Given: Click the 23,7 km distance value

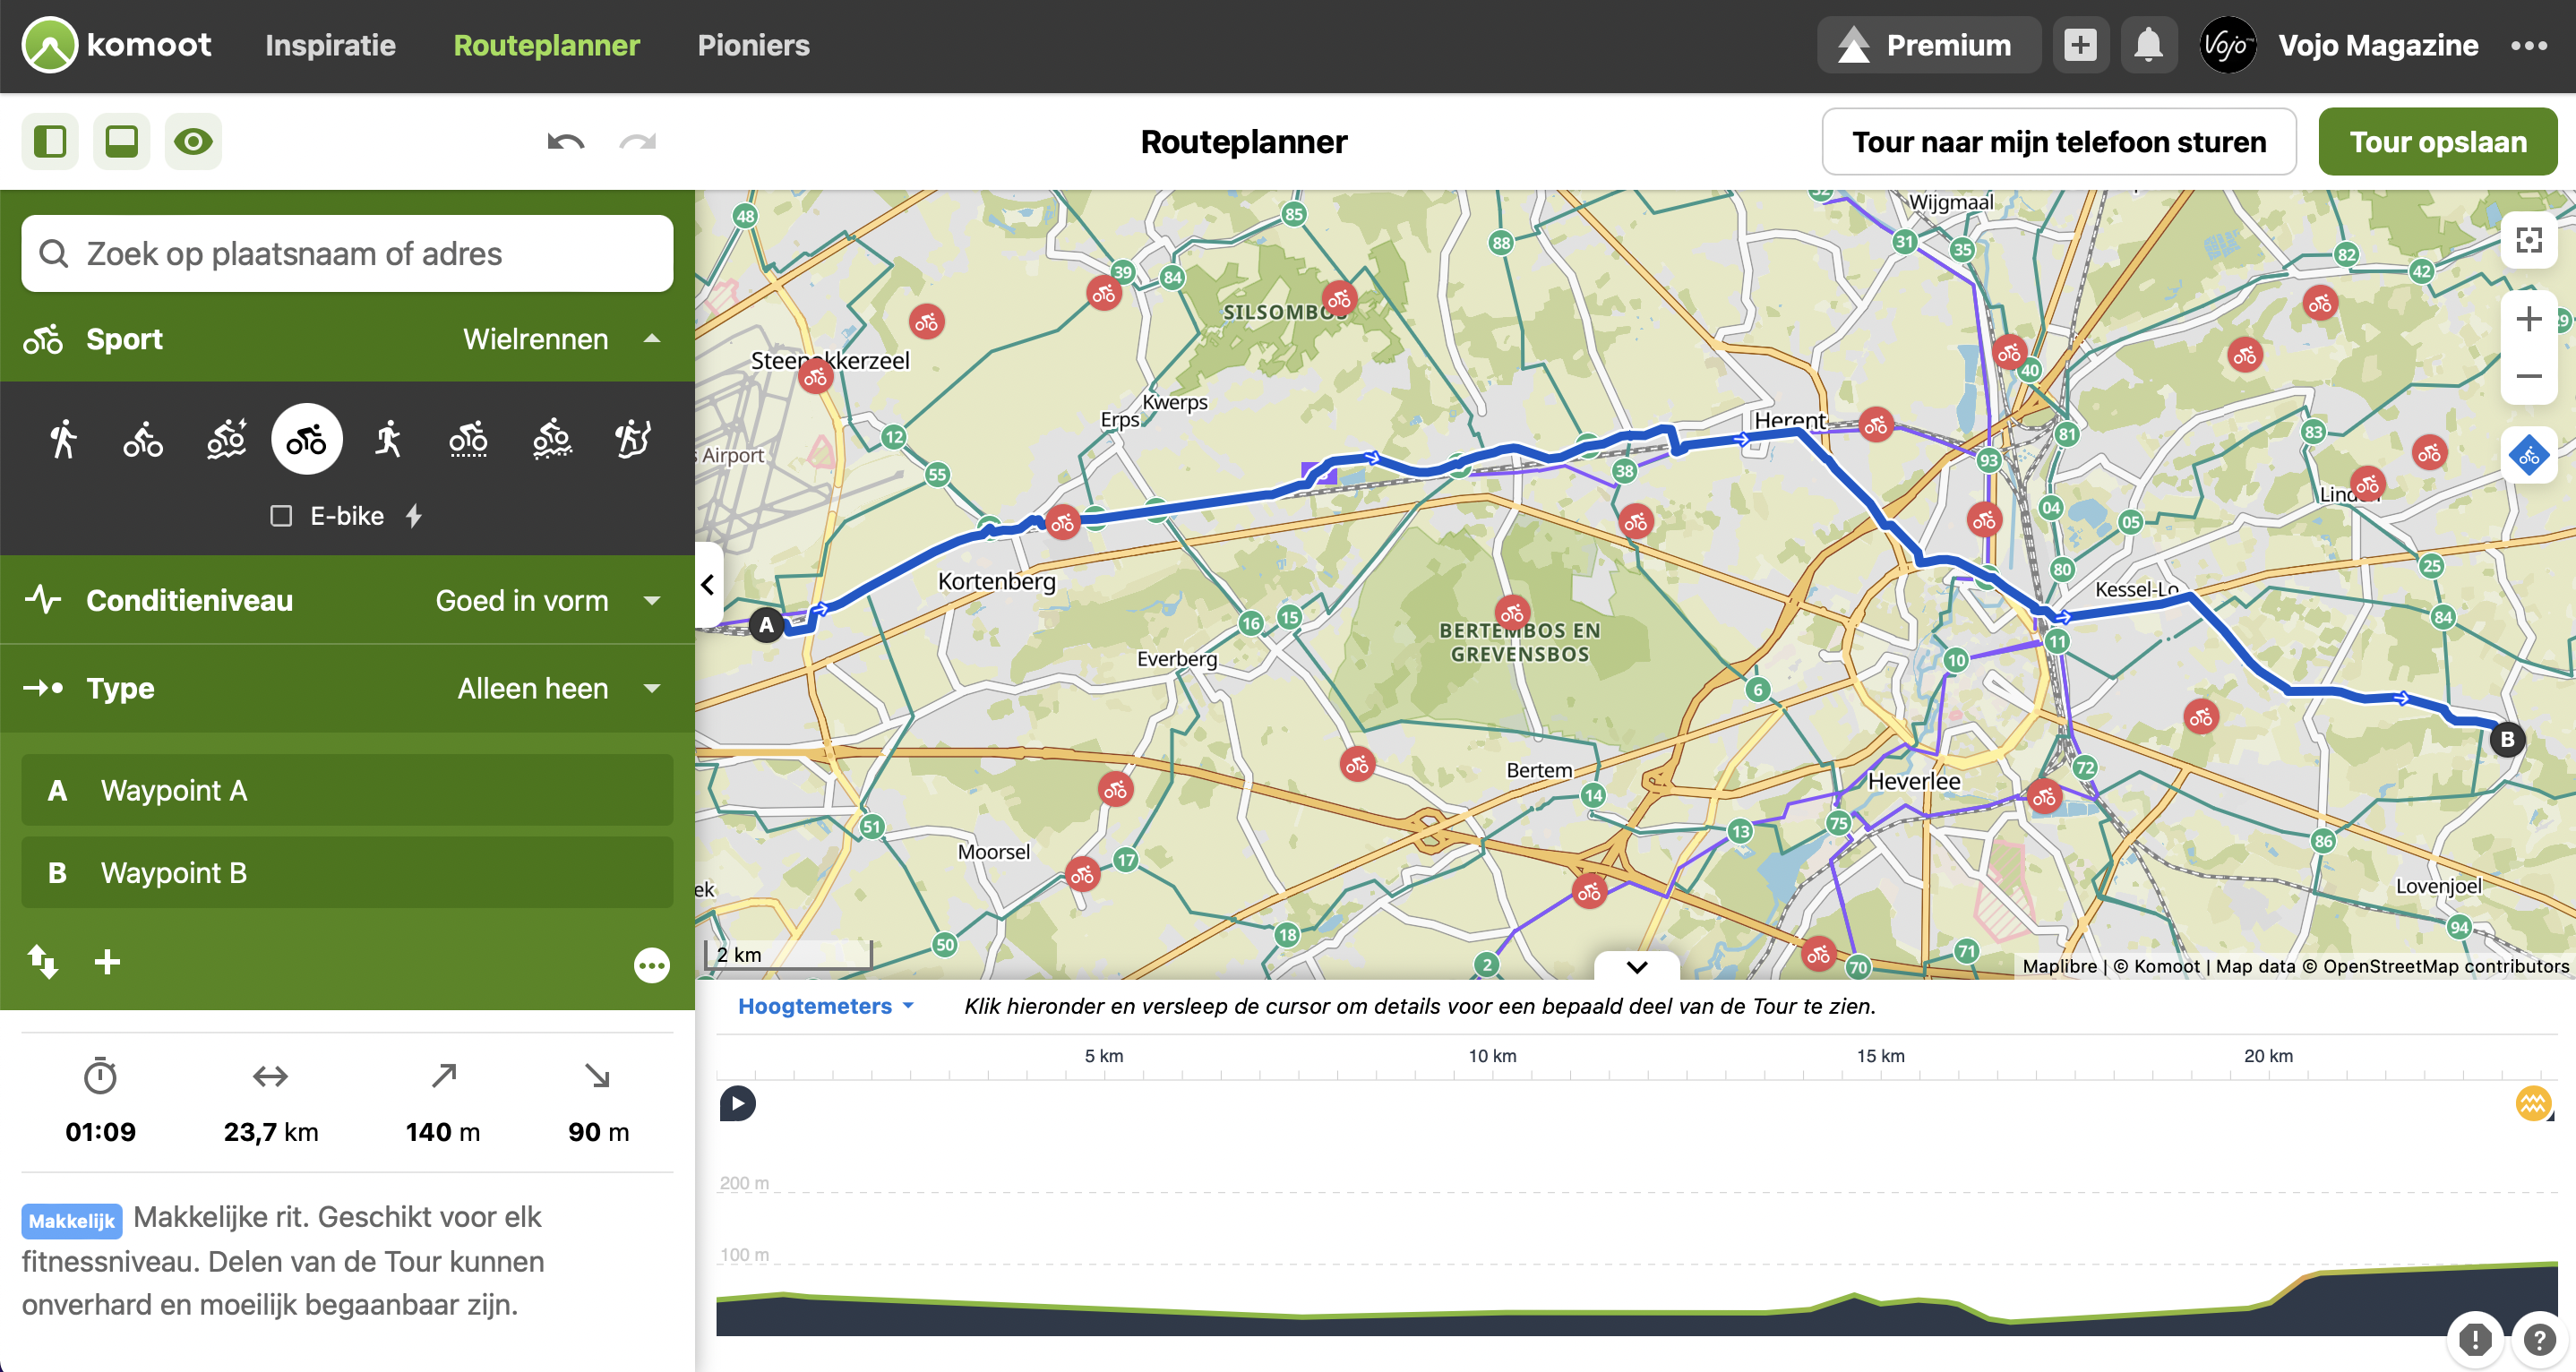Looking at the screenshot, I should pyautogui.click(x=271, y=1132).
